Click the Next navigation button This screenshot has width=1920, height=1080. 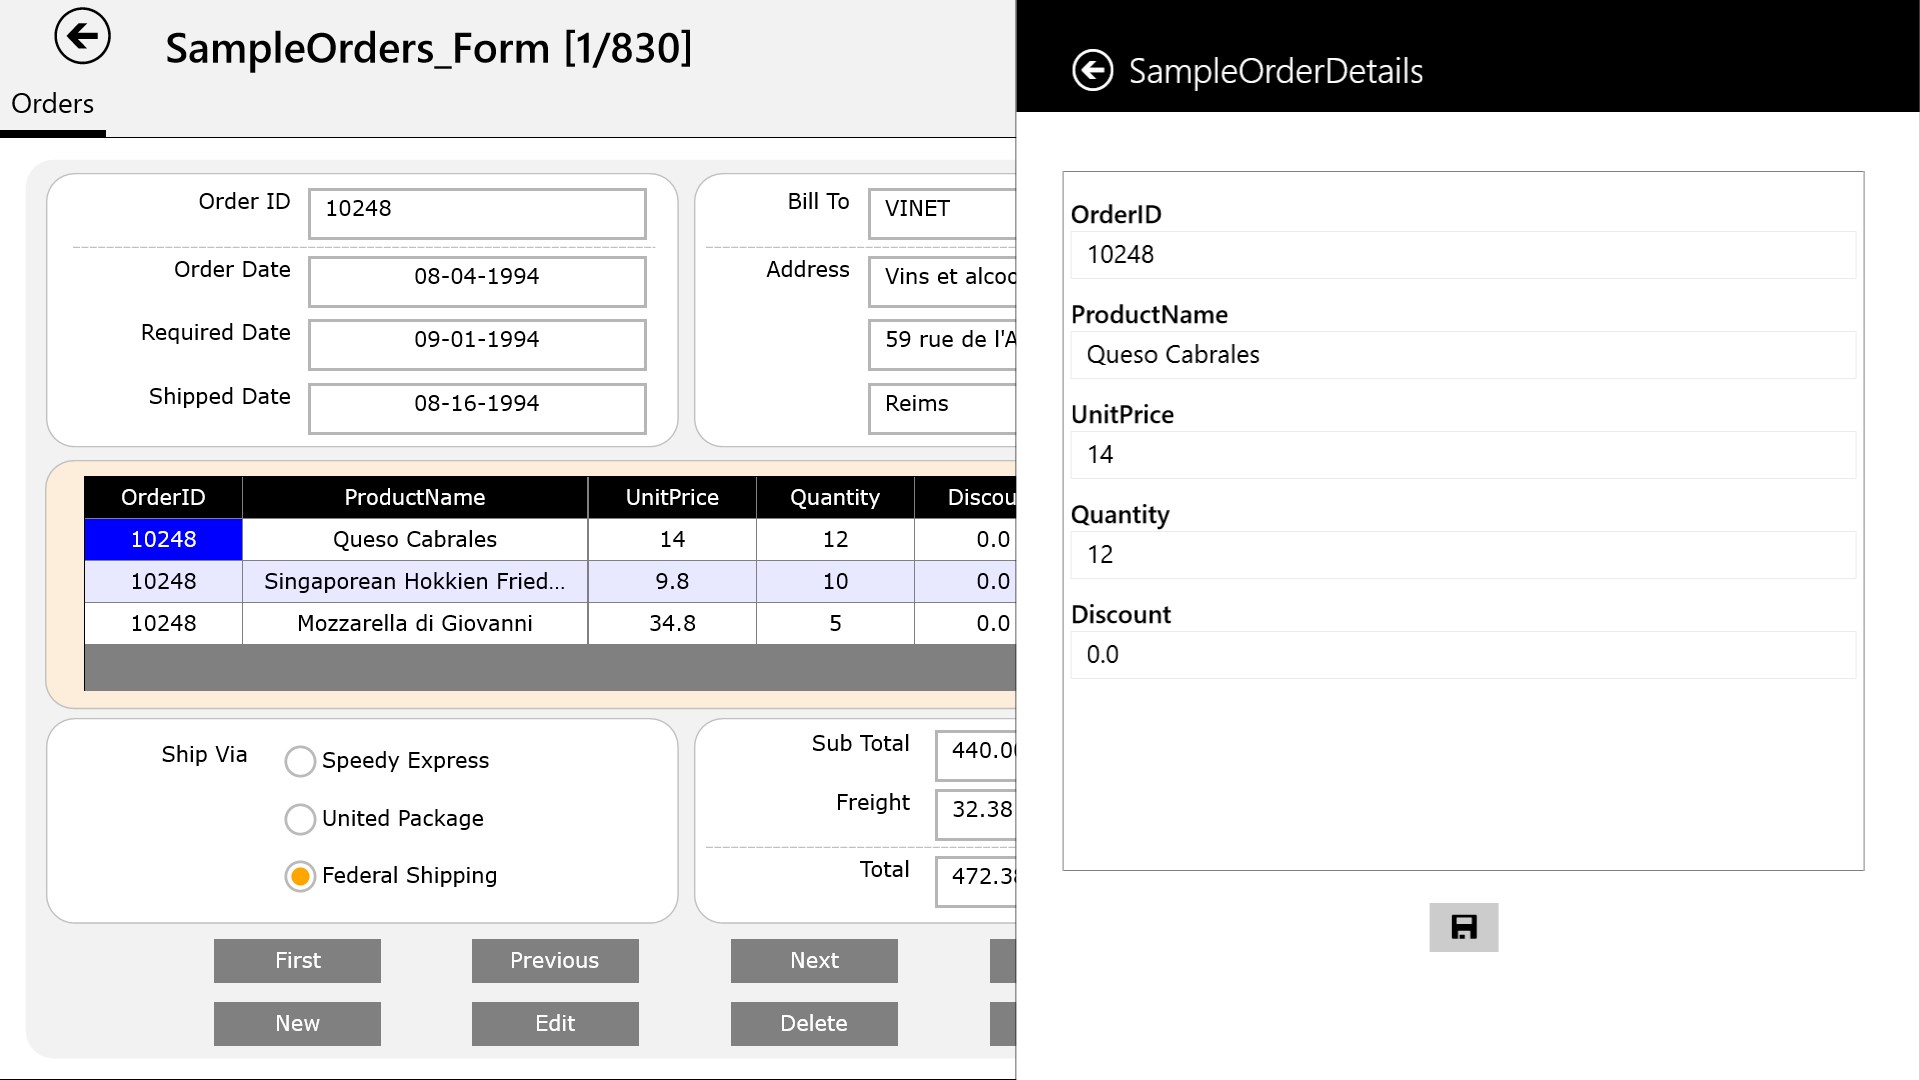pos(814,959)
